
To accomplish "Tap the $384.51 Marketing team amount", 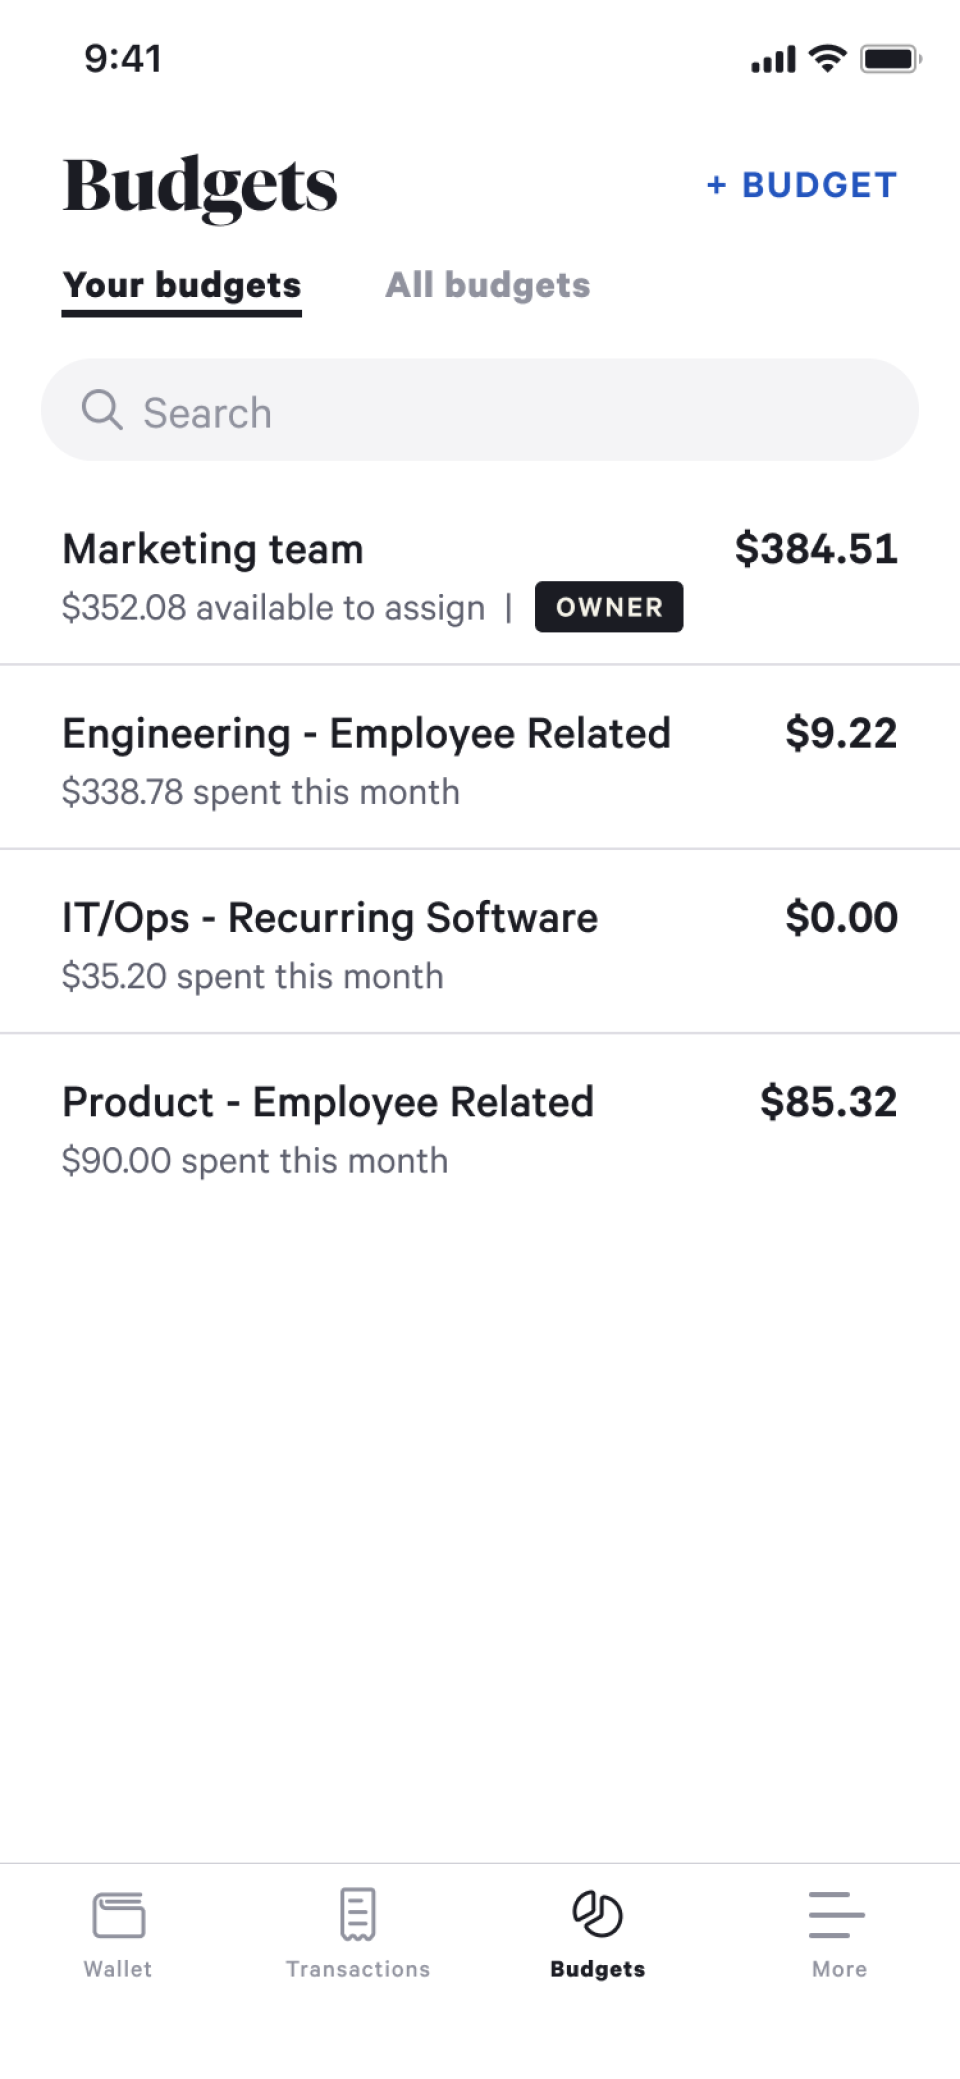I will point(816,549).
